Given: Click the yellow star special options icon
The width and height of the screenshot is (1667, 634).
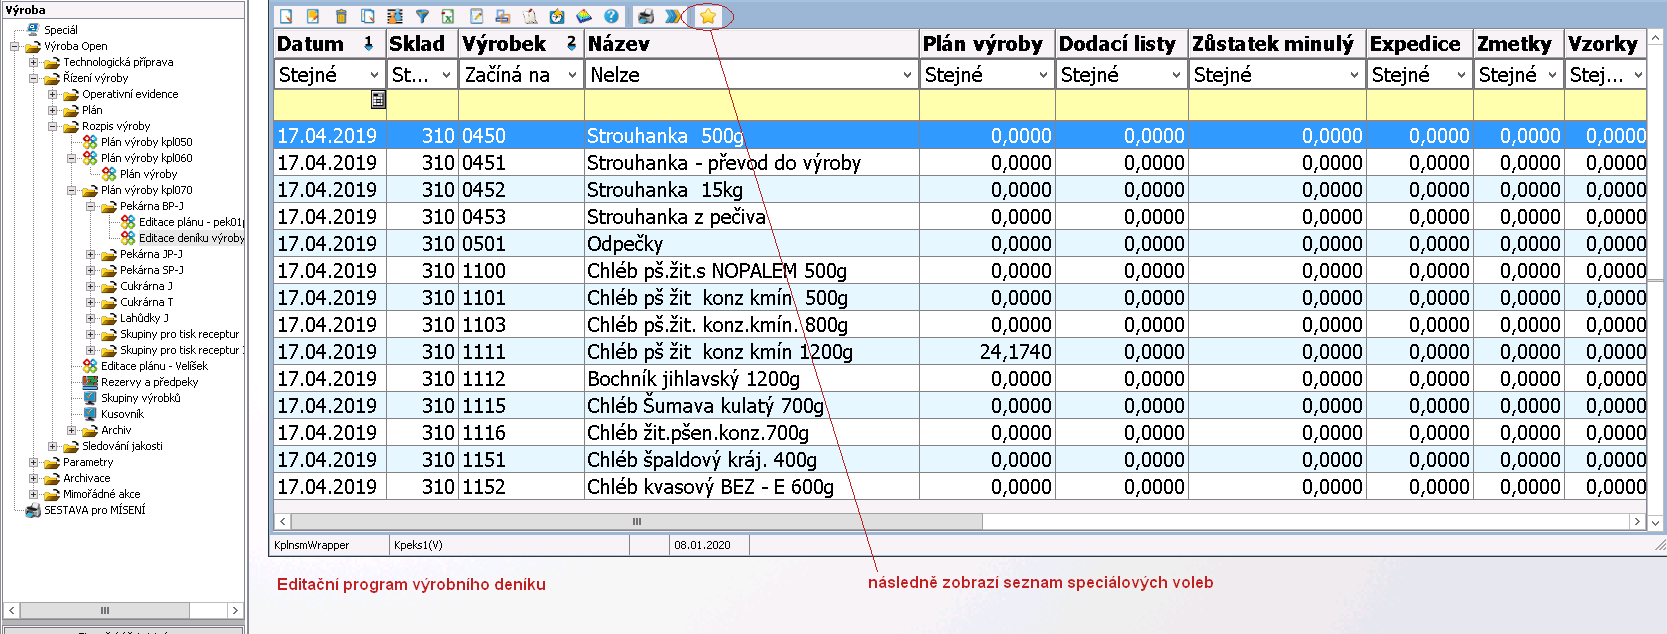Looking at the screenshot, I should point(708,16).
